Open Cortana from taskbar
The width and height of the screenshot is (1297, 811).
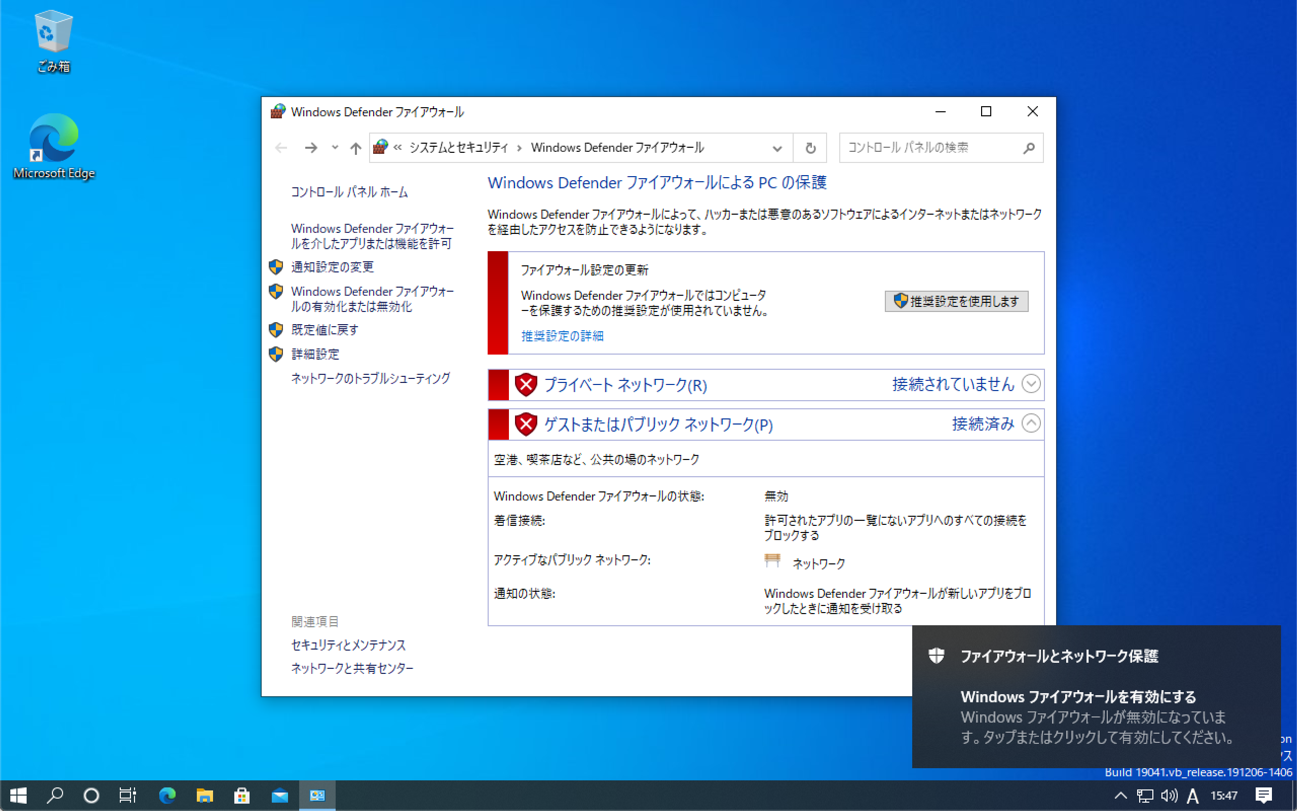[x=91, y=796]
